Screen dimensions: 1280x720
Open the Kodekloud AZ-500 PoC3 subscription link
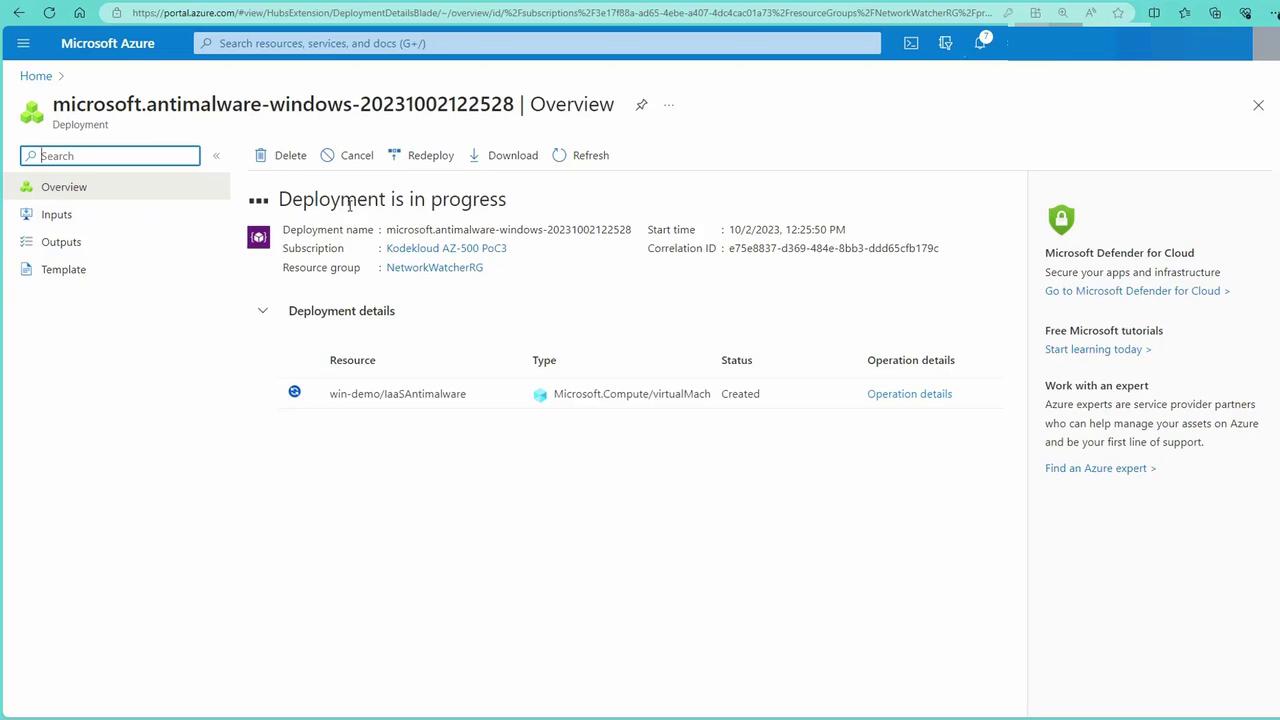(x=446, y=248)
